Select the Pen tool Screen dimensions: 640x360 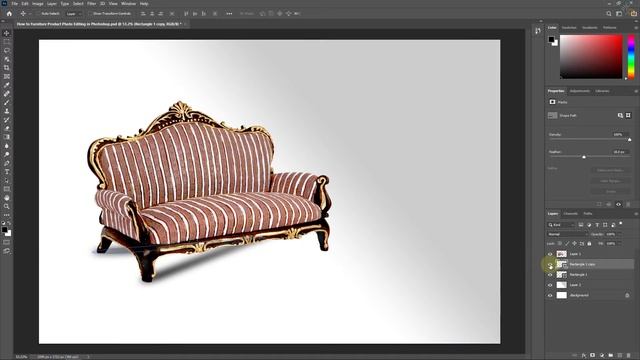[x=7, y=163]
